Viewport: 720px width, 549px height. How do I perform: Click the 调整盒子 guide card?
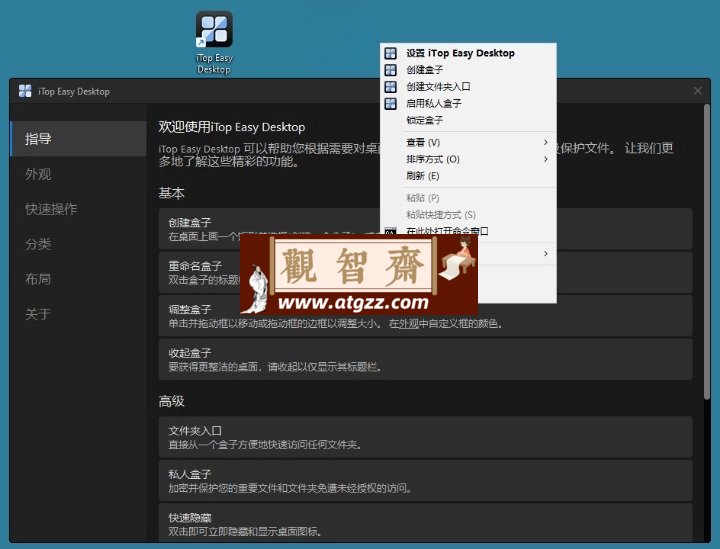[x=425, y=316]
